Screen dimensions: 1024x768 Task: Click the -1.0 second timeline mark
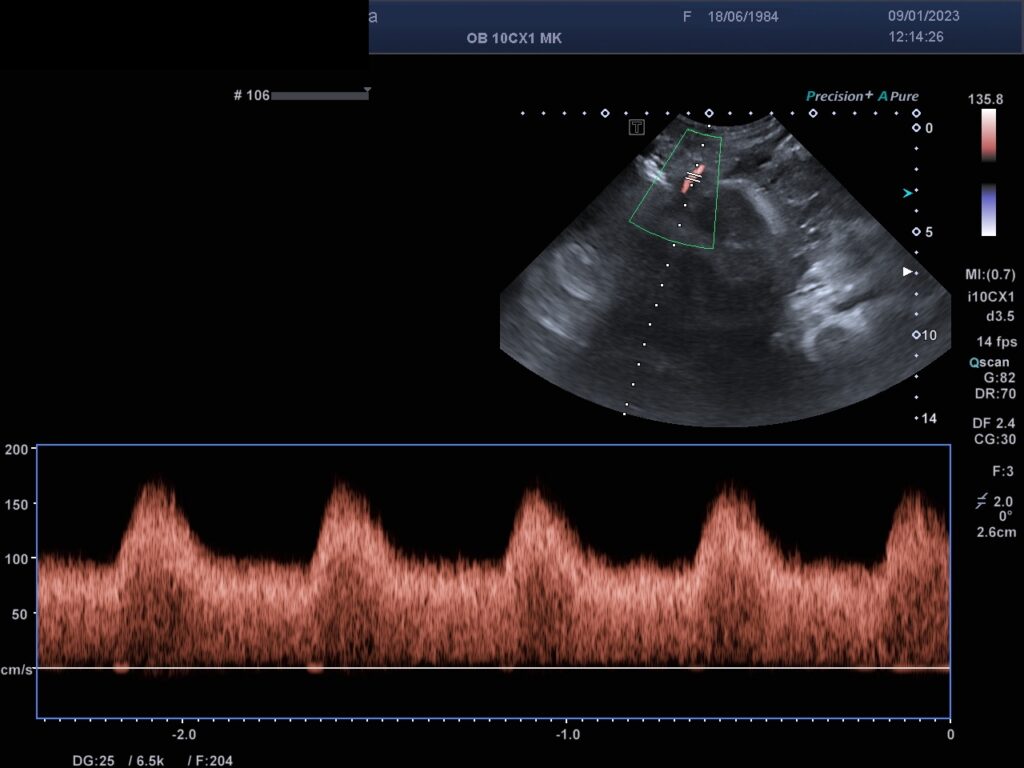tap(567, 734)
